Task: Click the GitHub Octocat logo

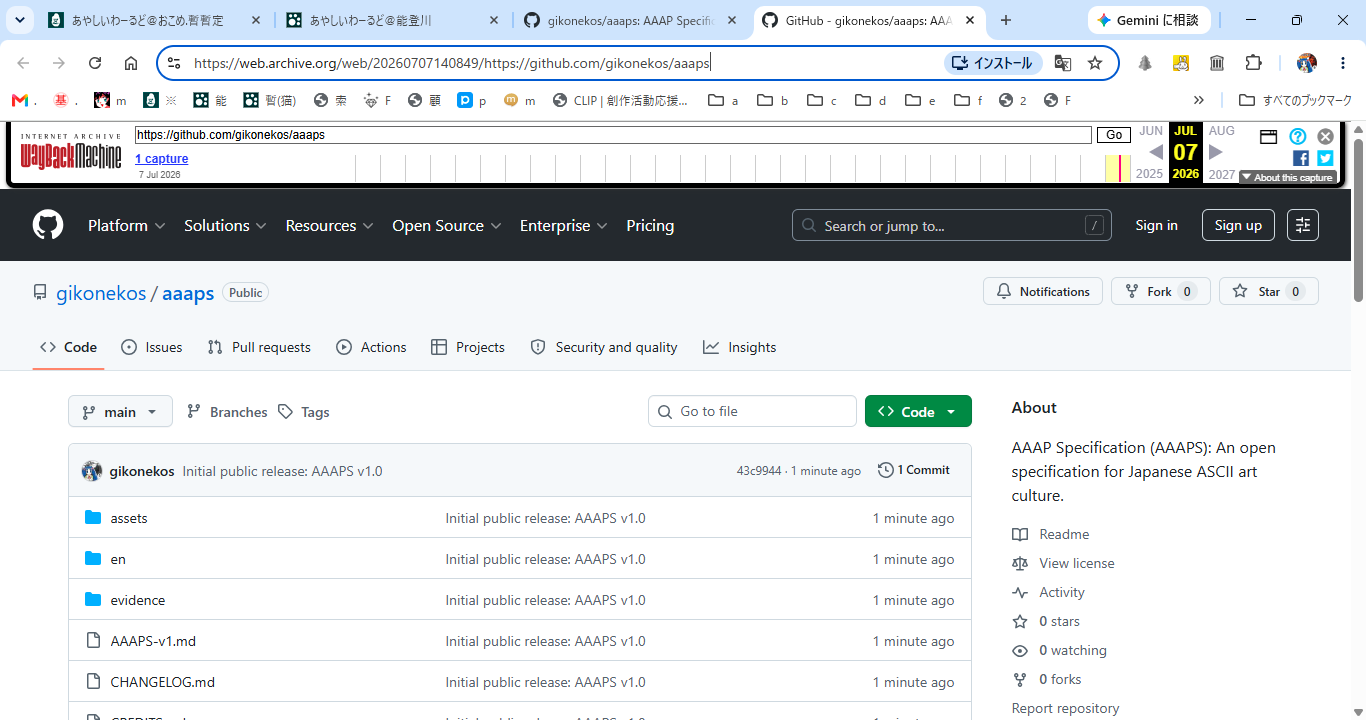Action: [x=48, y=225]
